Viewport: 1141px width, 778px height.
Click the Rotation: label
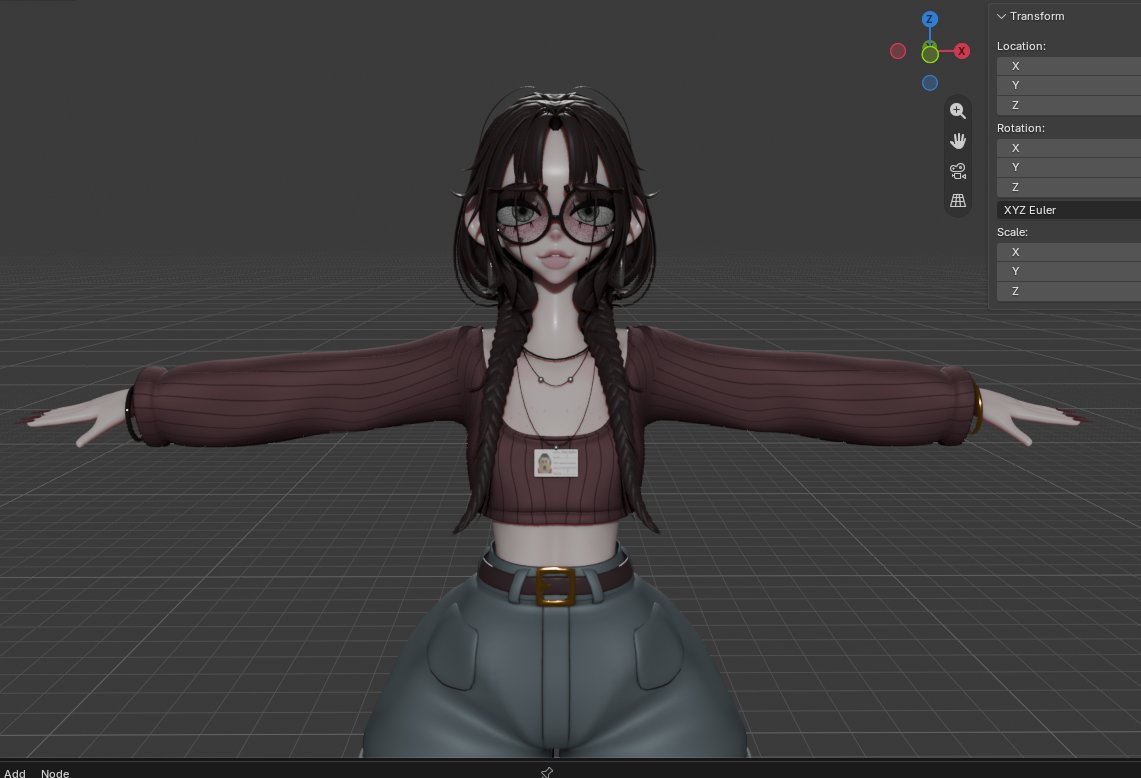[1020, 128]
